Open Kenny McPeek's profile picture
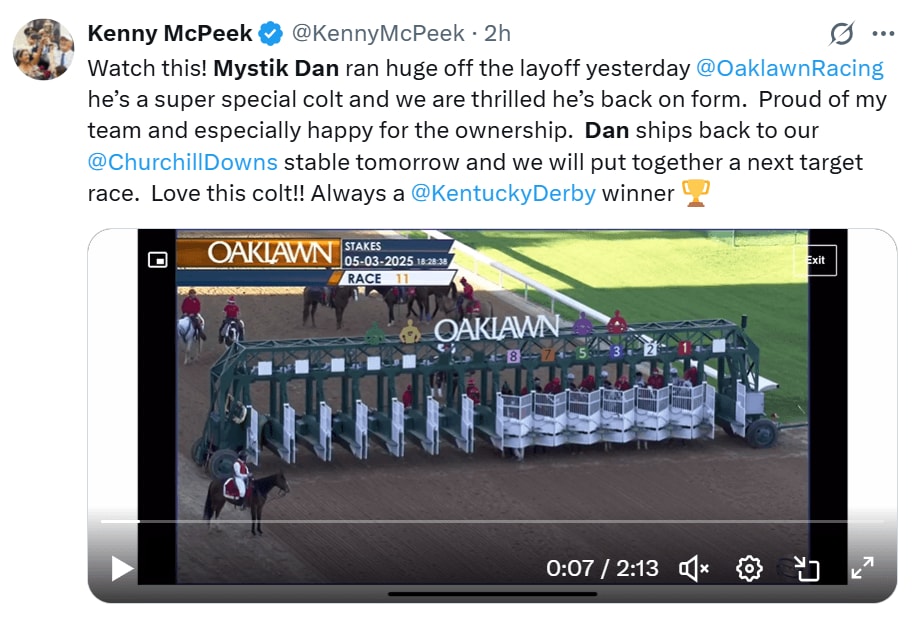The width and height of the screenshot is (921, 617). [x=43, y=49]
